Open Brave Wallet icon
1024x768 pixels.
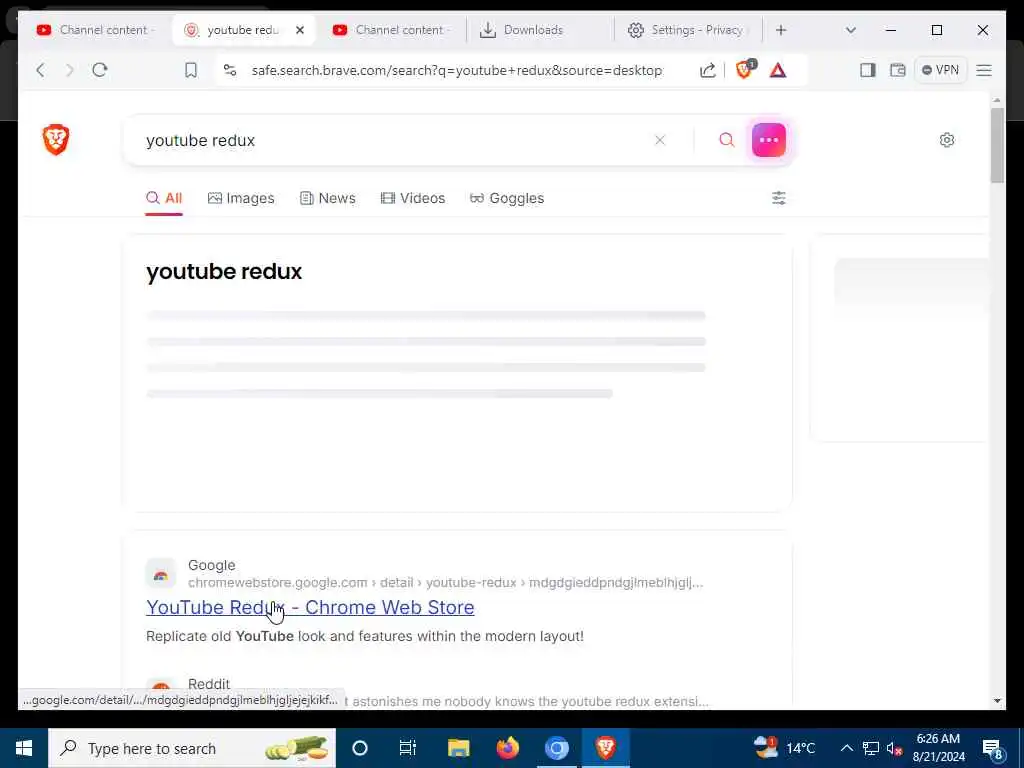click(898, 70)
